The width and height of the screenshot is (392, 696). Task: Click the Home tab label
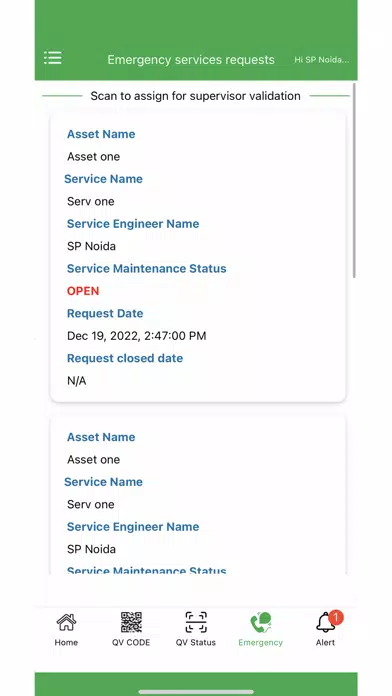click(x=66, y=642)
